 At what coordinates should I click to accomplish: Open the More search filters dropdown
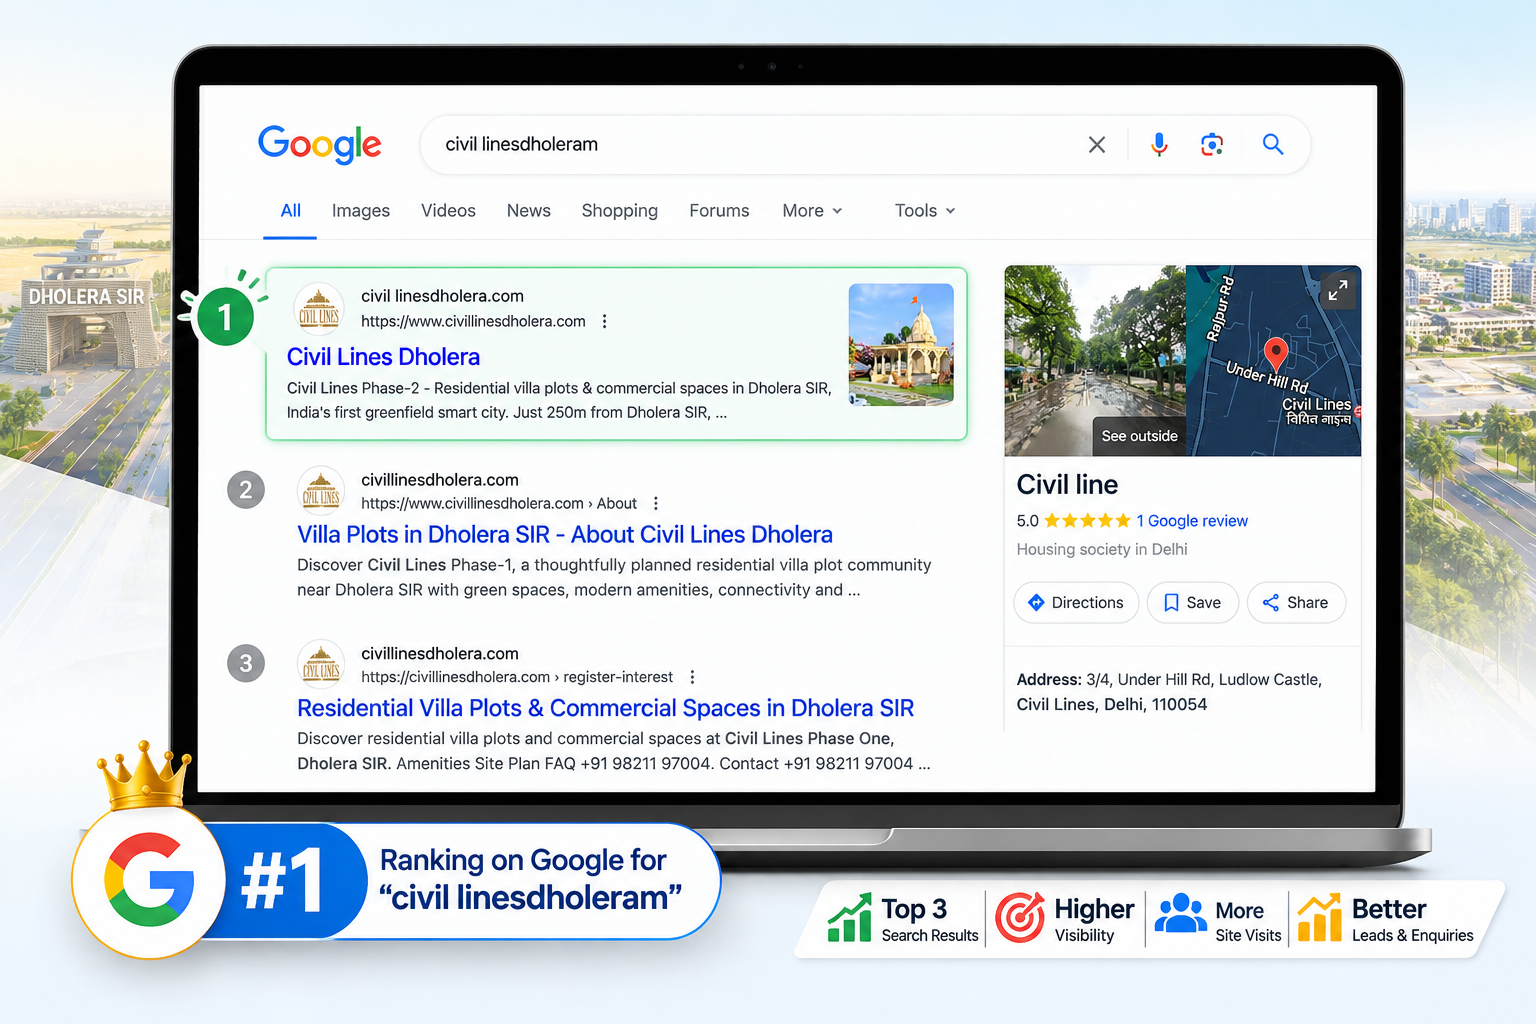pos(812,211)
